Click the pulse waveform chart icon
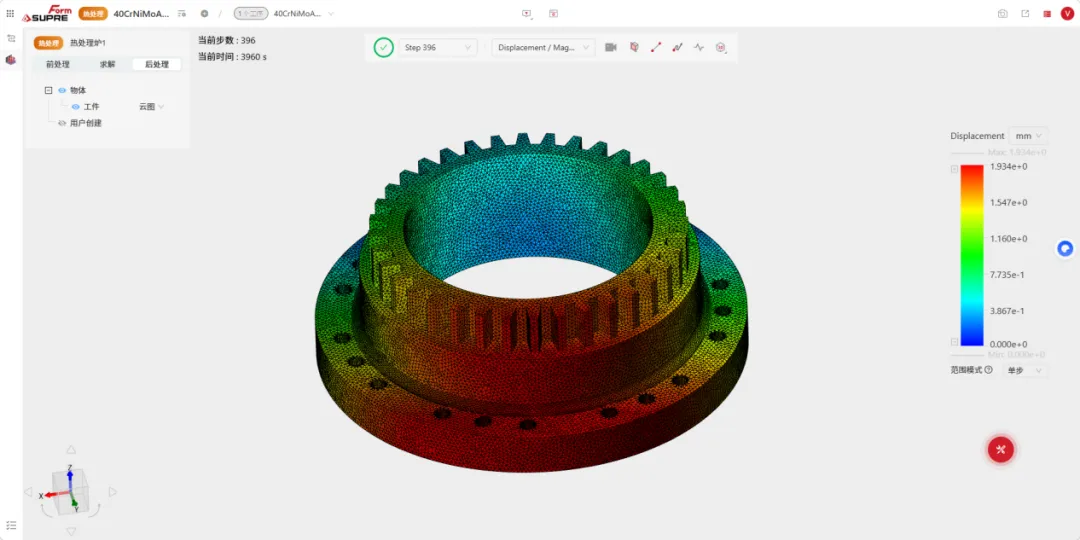 click(699, 48)
